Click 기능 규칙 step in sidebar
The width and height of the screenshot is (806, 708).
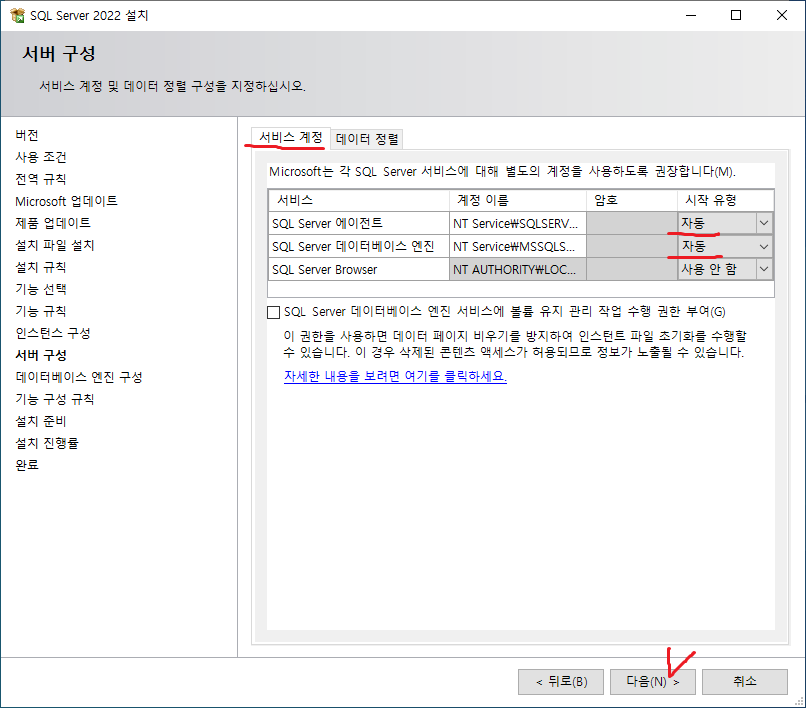coord(41,311)
